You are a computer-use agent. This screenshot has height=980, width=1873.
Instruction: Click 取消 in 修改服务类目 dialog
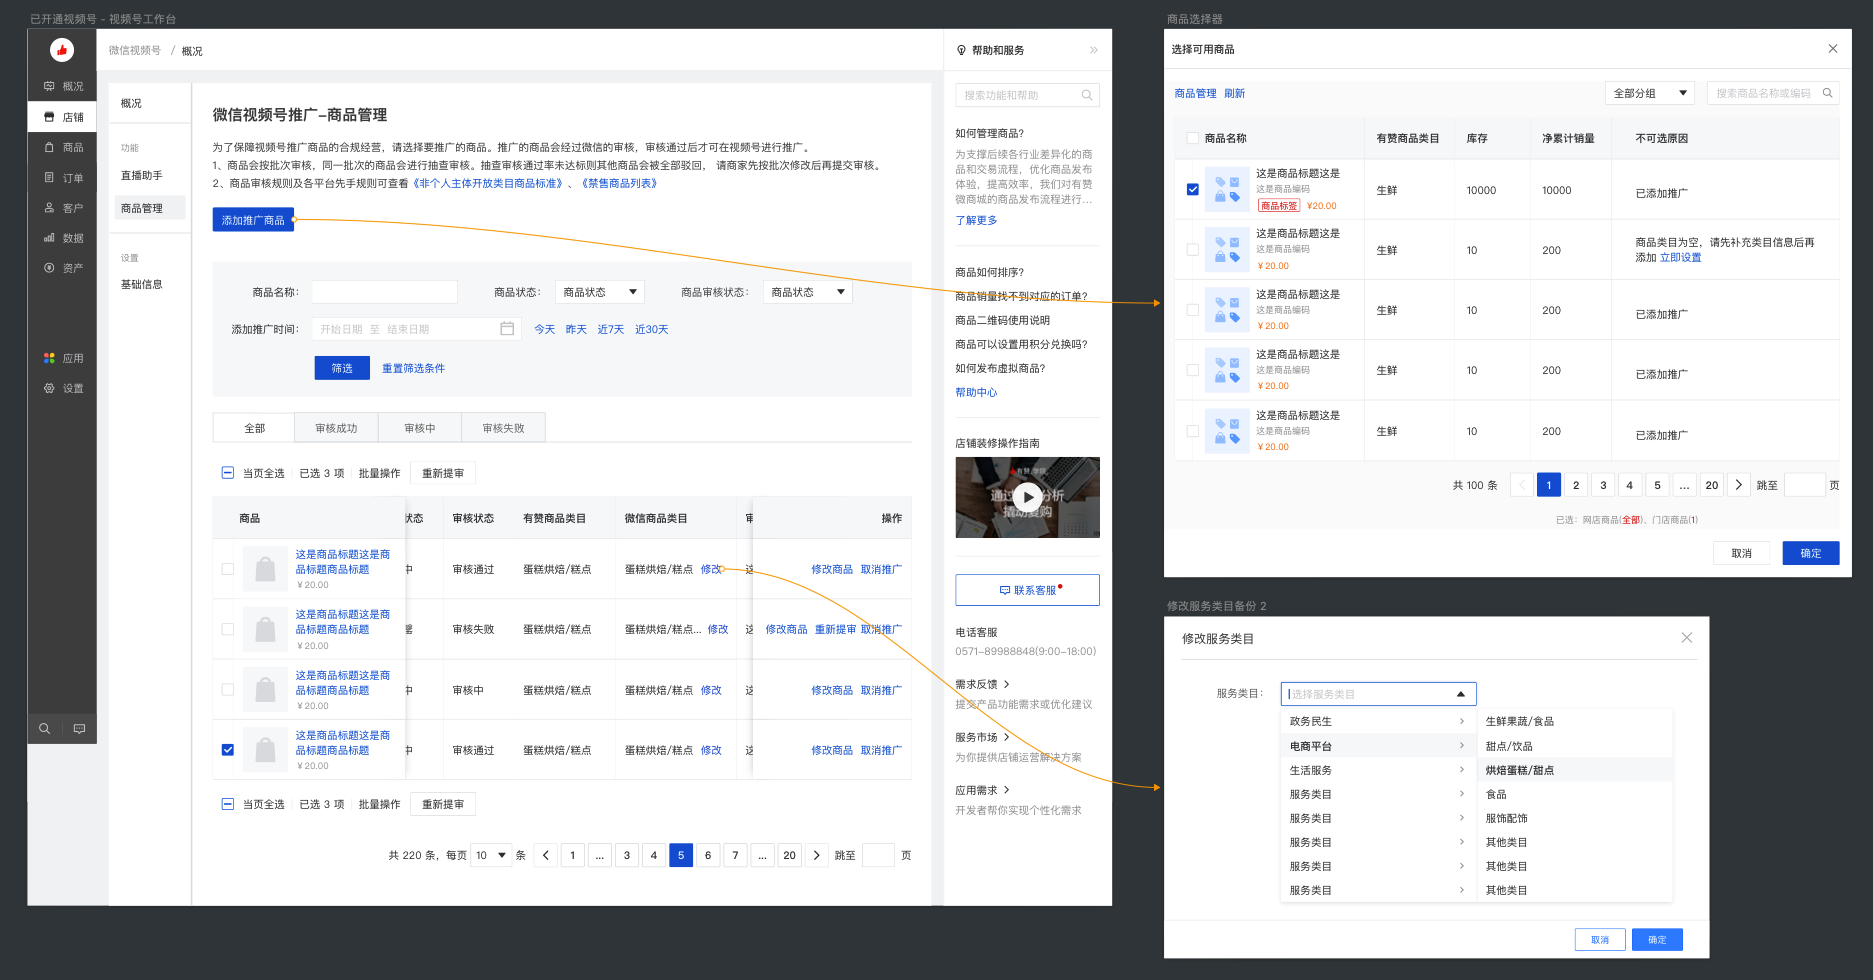1600,940
